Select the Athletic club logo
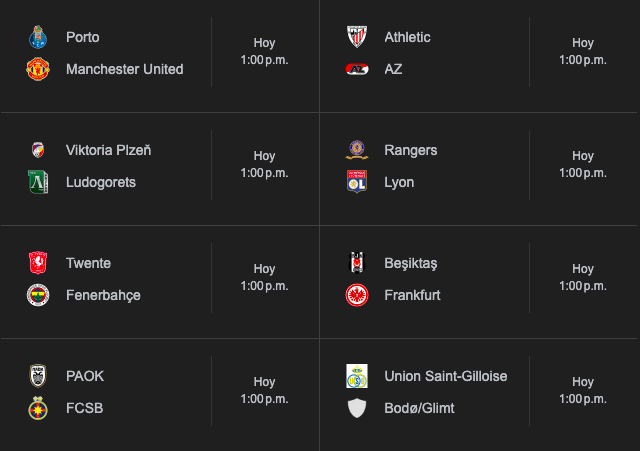The image size is (640, 451). point(357,38)
